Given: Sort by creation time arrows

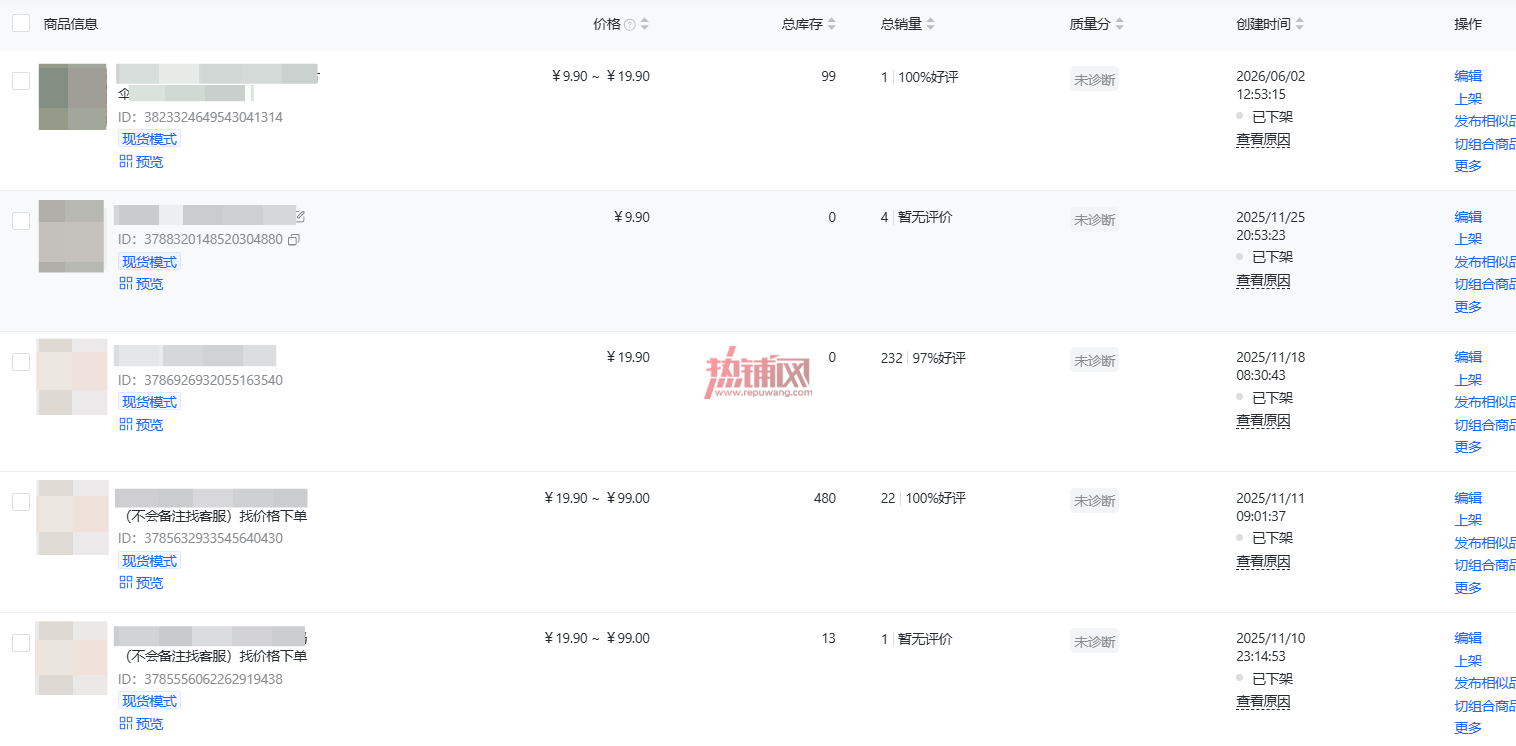Looking at the screenshot, I should point(1300,25).
